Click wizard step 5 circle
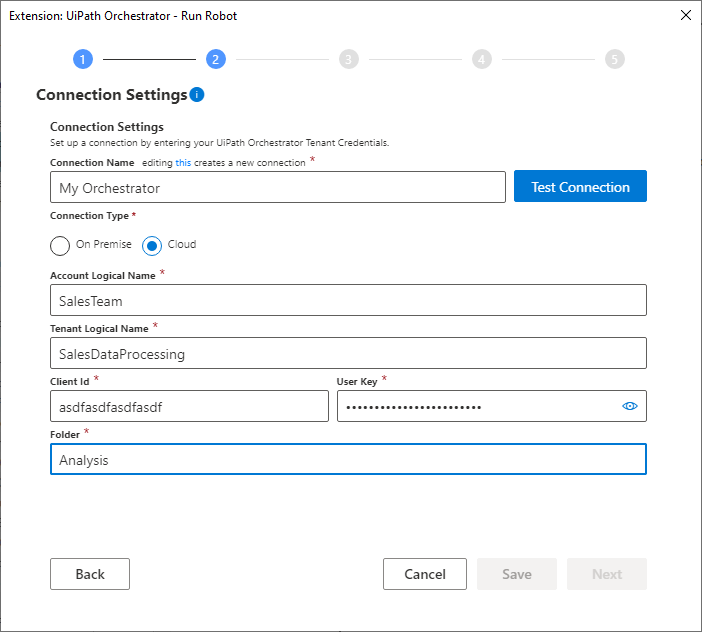 tap(615, 59)
